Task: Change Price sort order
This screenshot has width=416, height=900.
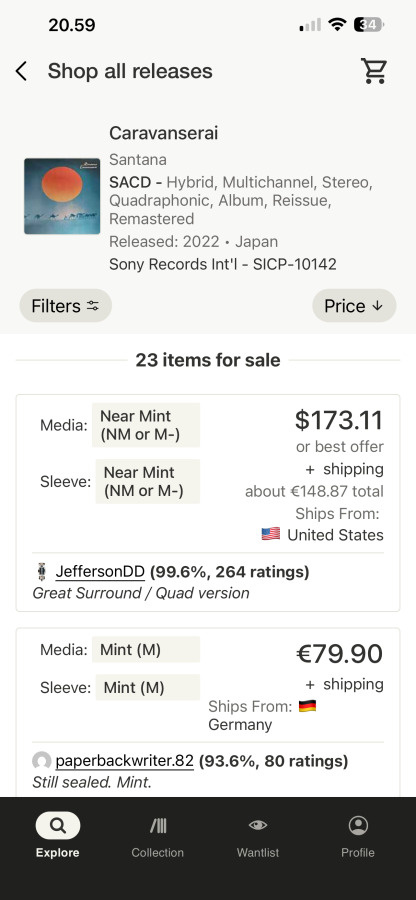Action: 354,306
